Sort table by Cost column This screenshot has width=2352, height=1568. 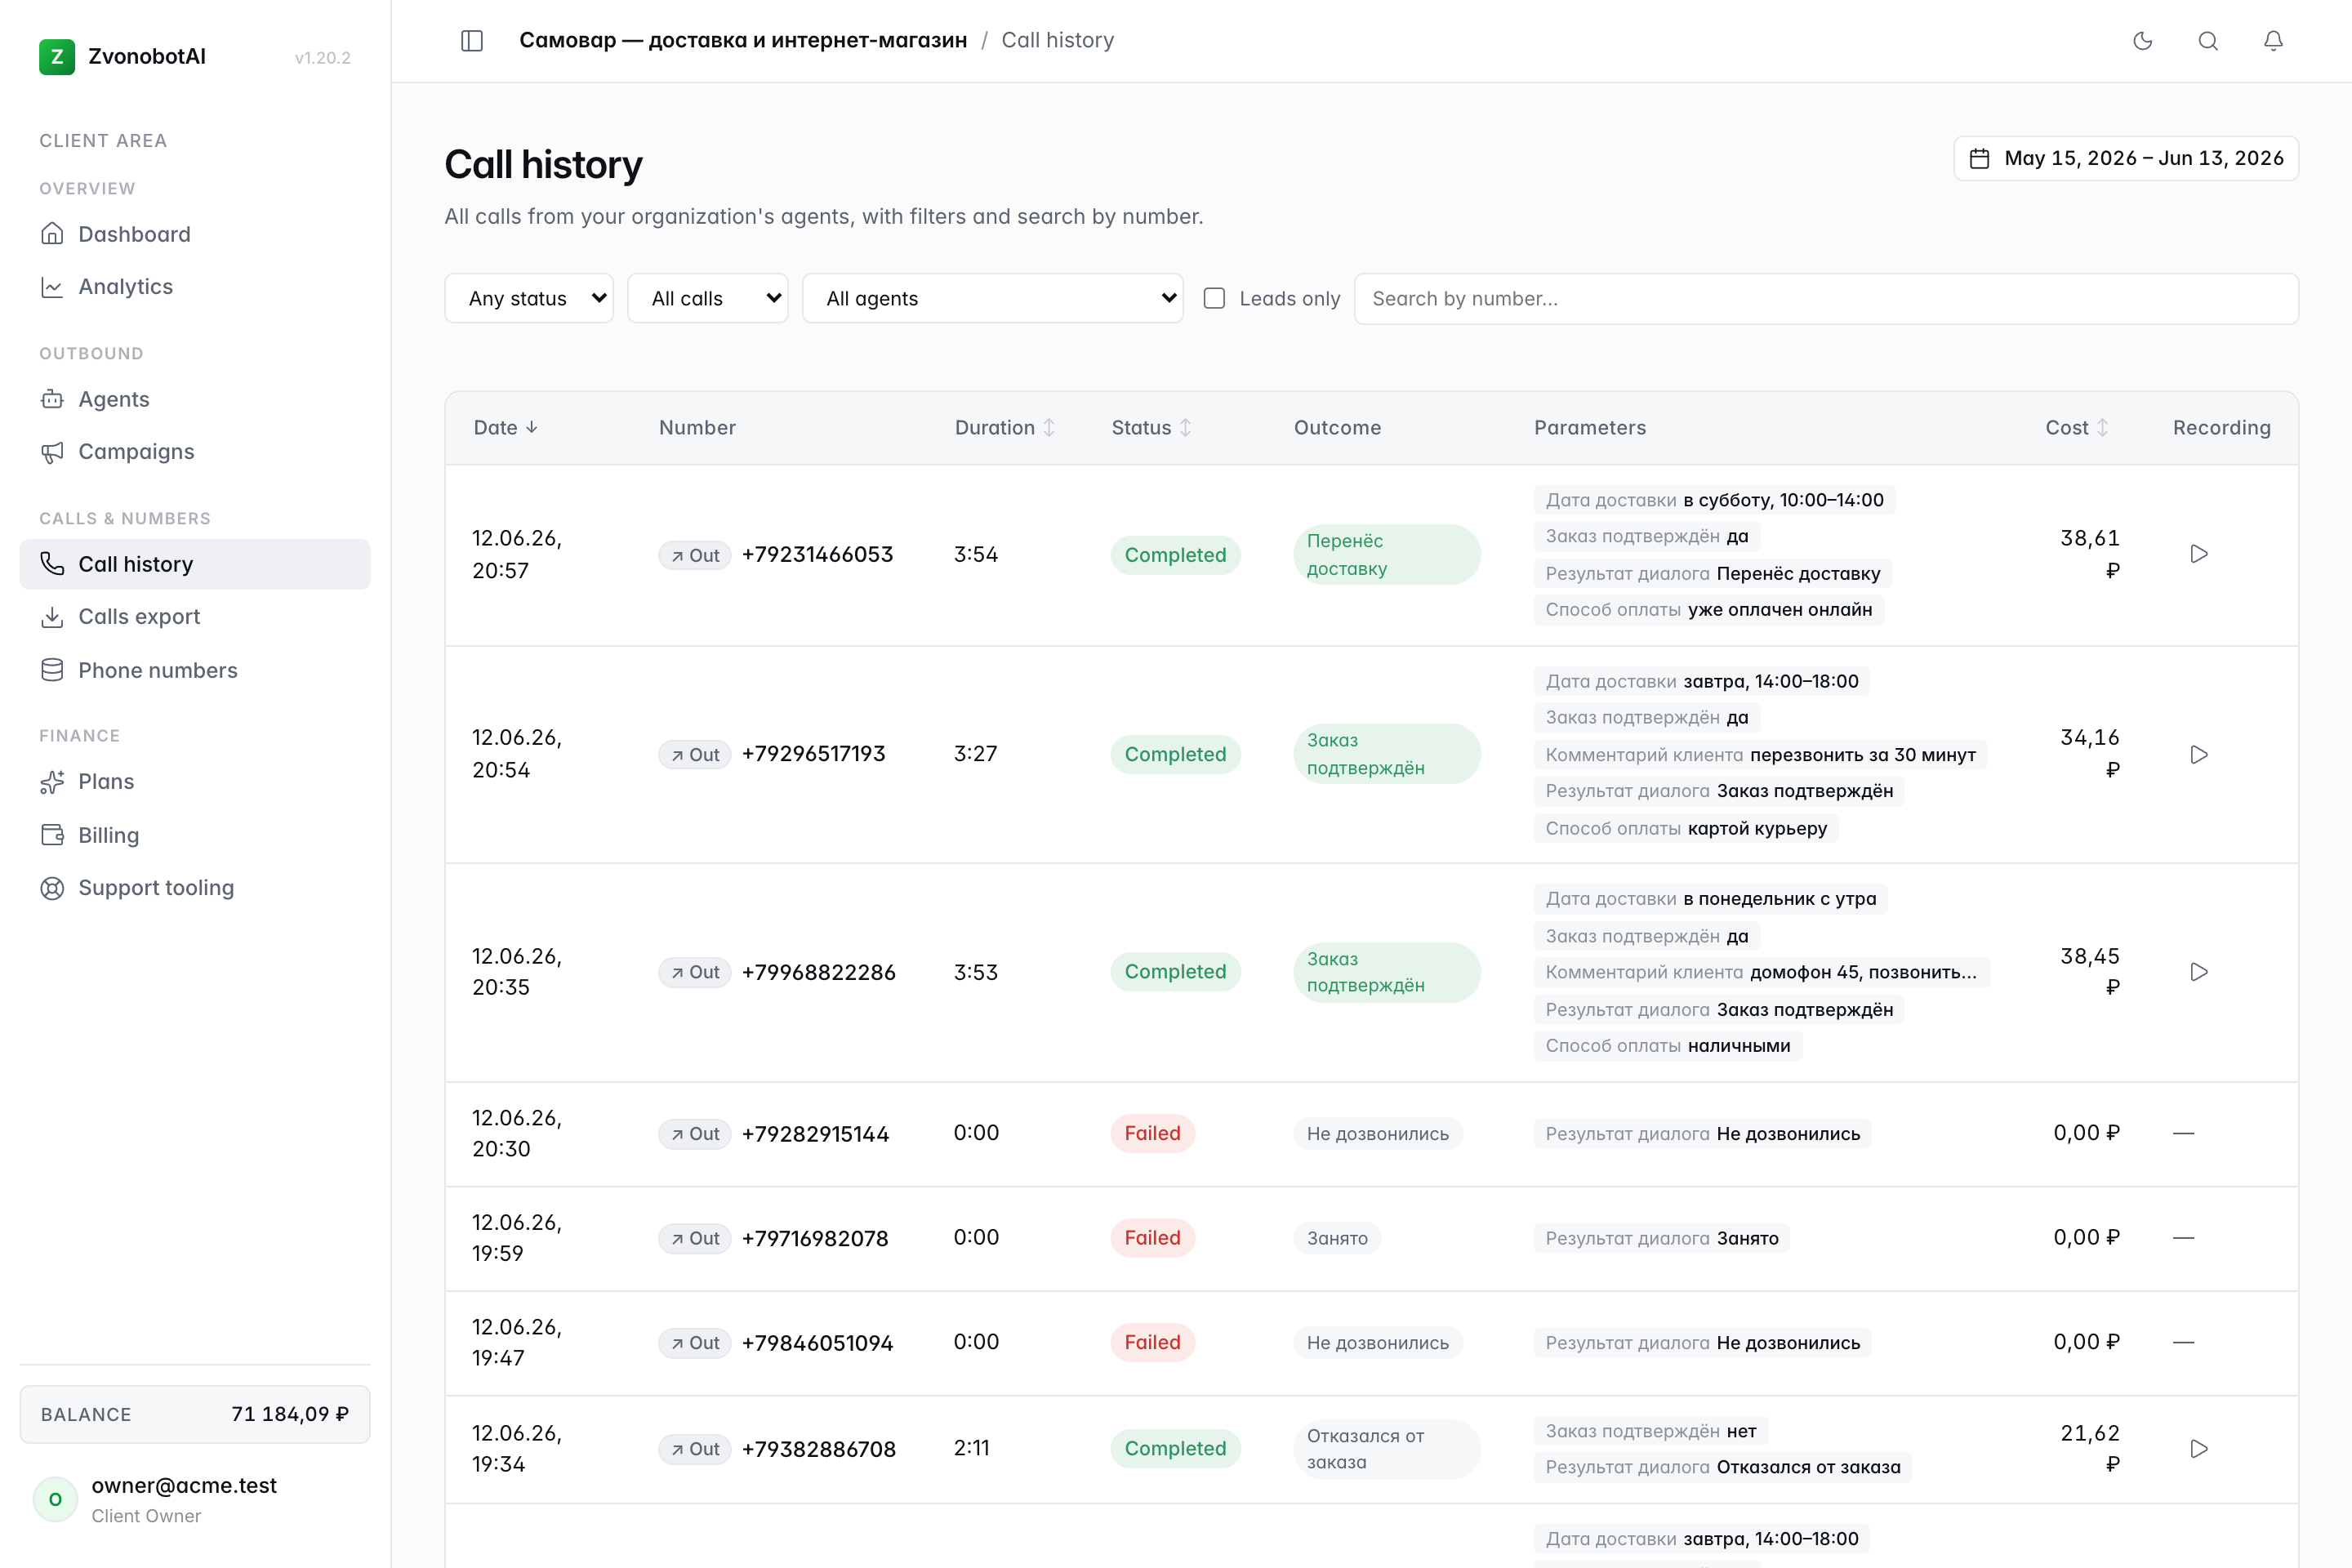click(x=2077, y=427)
